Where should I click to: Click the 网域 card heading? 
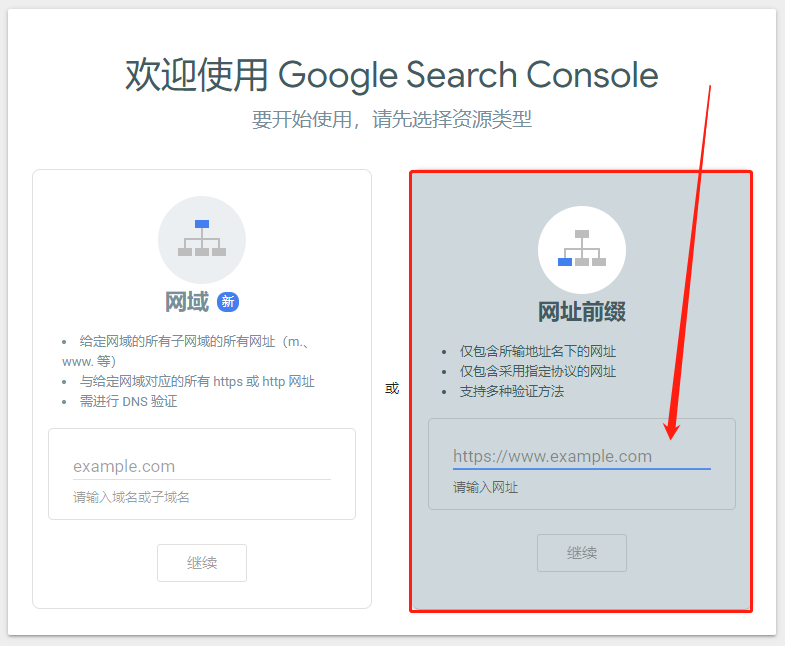(187, 302)
